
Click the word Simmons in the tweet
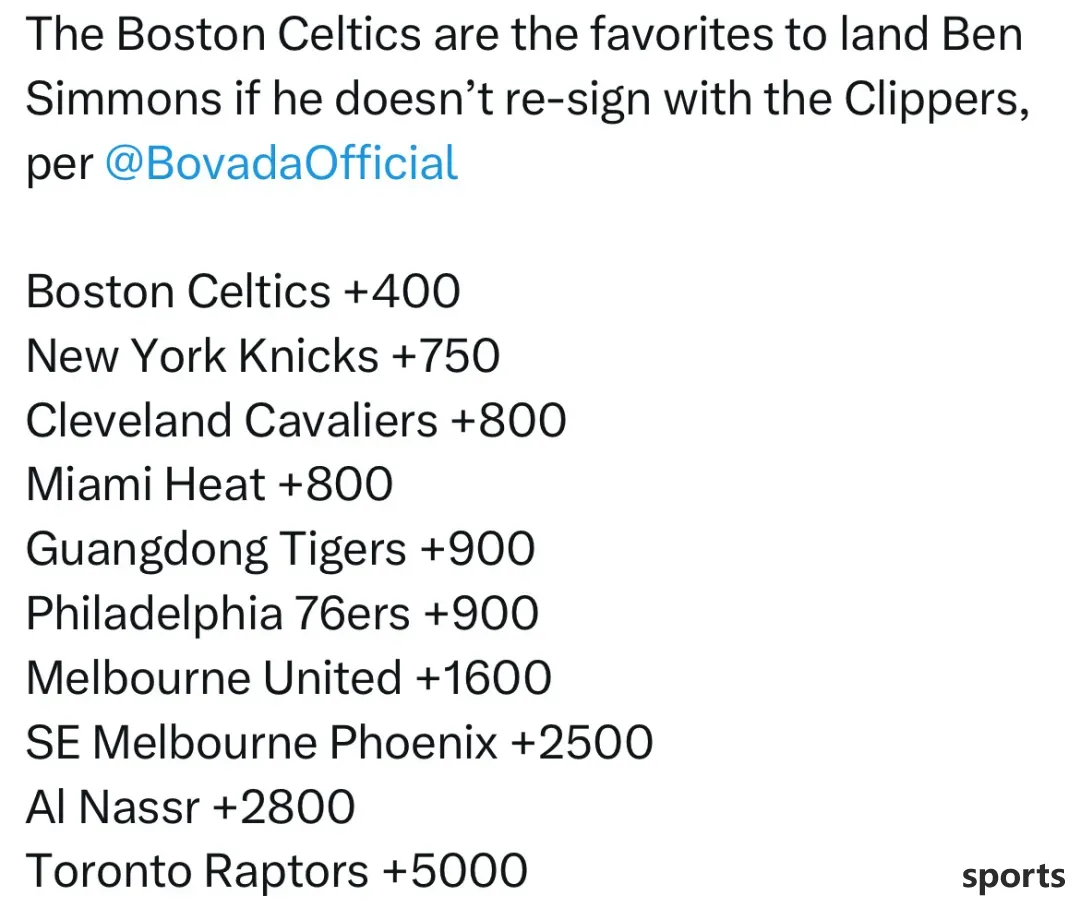click(124, 98)
